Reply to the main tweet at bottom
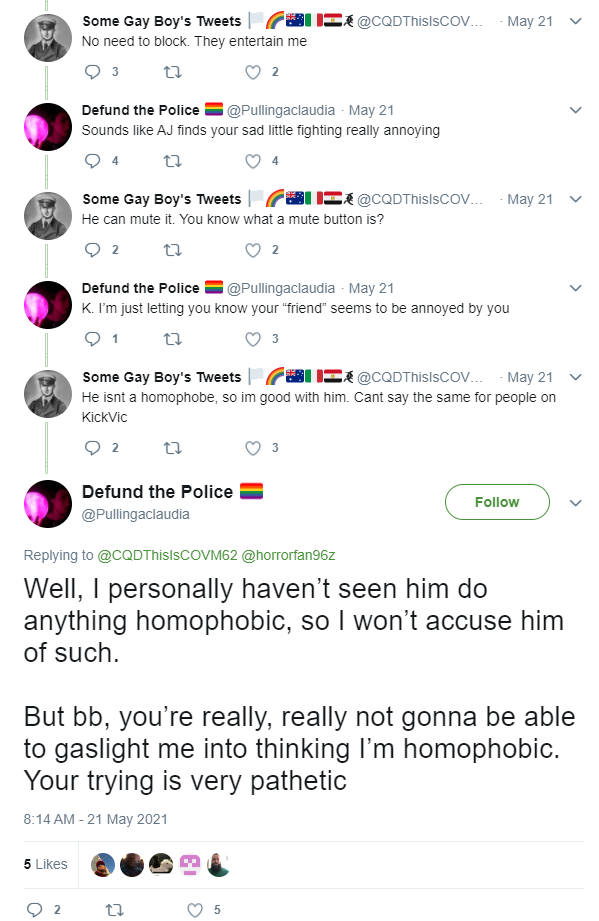 (x=35, y=910)
